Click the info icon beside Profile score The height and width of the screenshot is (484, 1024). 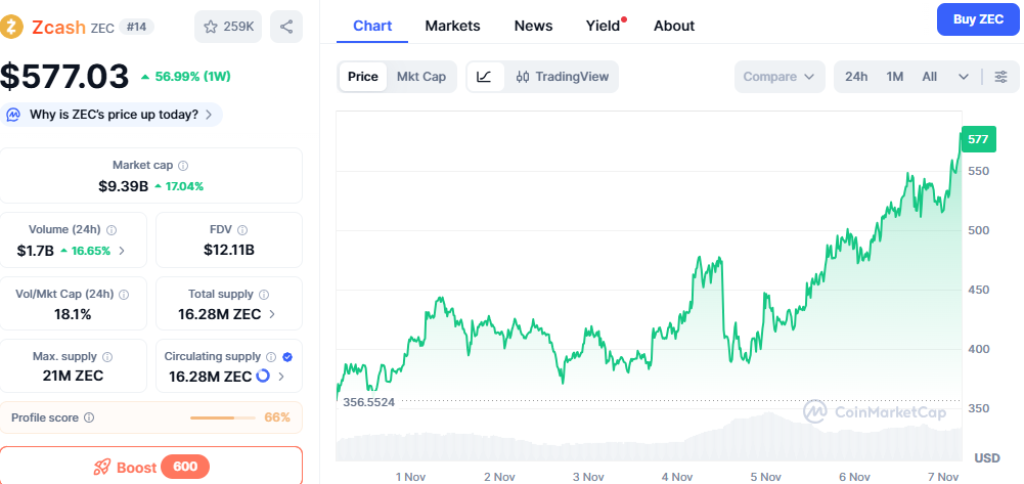pyautogui.click(x=89, y=417)
